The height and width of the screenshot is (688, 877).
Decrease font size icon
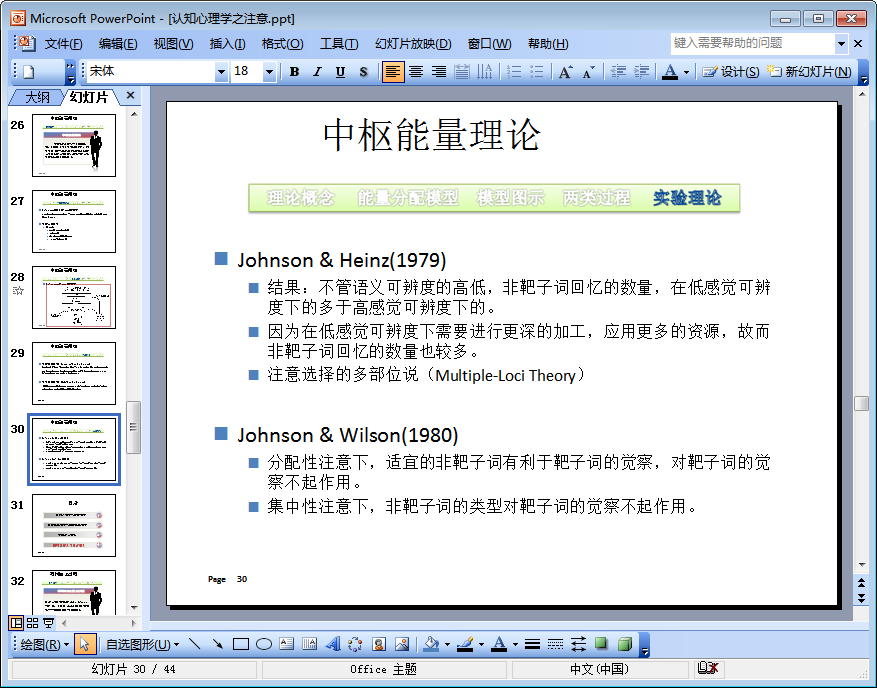click(x=588, y=72)
